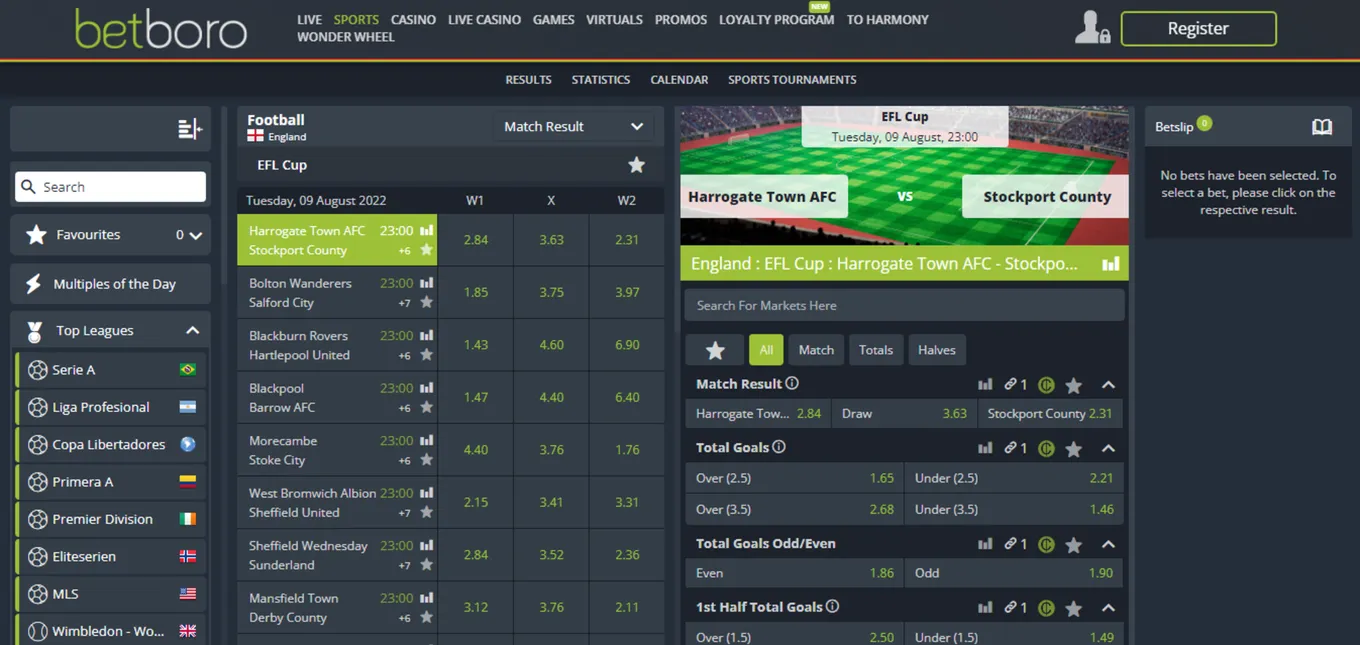Open statistics icon for Bolton Wanderers row

tap(427, 283)
